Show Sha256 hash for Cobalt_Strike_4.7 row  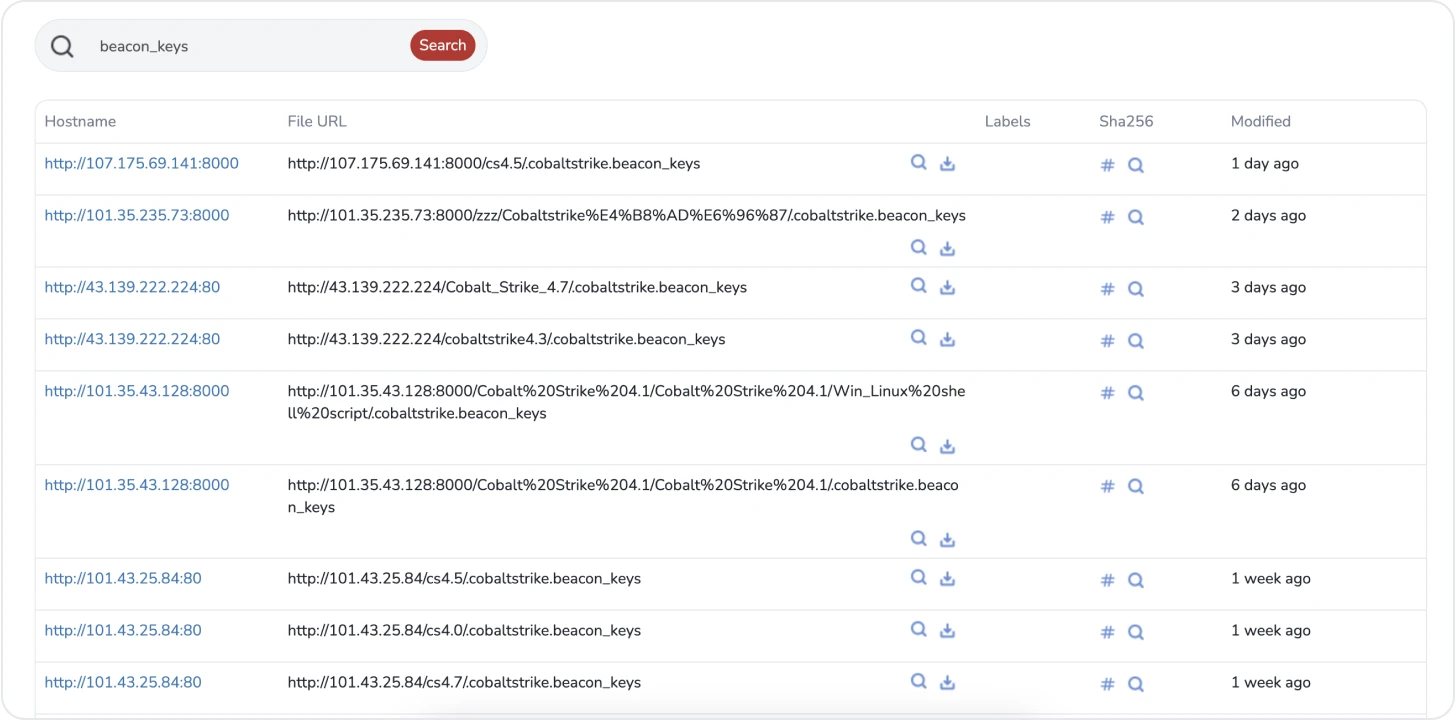pyautogui.click(x=1107, y=289)
